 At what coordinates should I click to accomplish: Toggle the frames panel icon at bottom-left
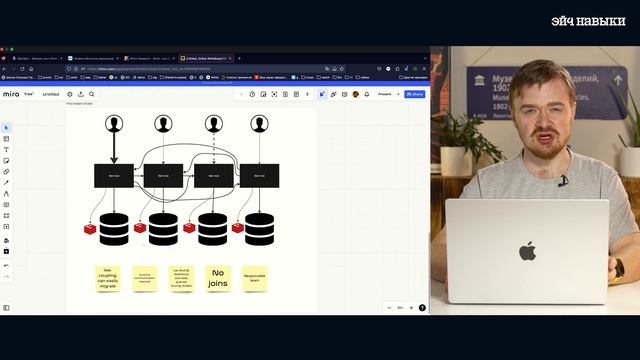pos(6,308)
